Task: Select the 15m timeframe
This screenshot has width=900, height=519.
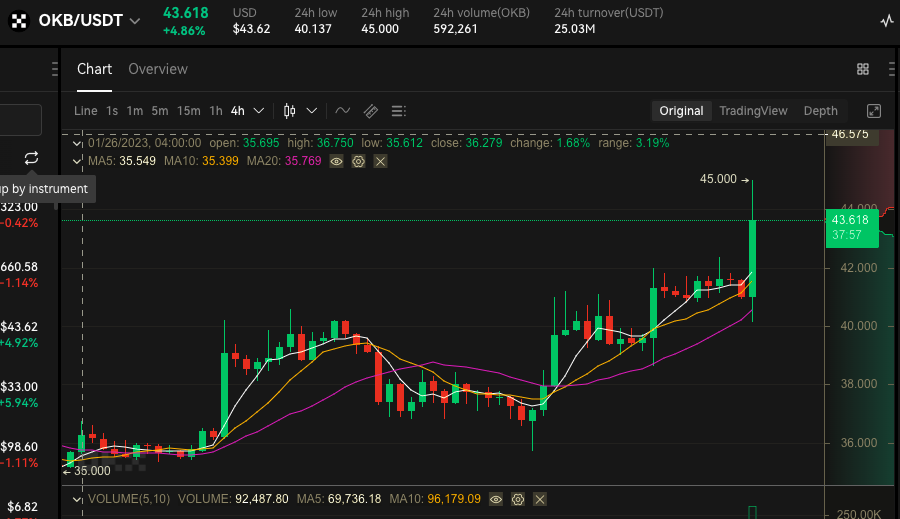Action: coord(188,111)
